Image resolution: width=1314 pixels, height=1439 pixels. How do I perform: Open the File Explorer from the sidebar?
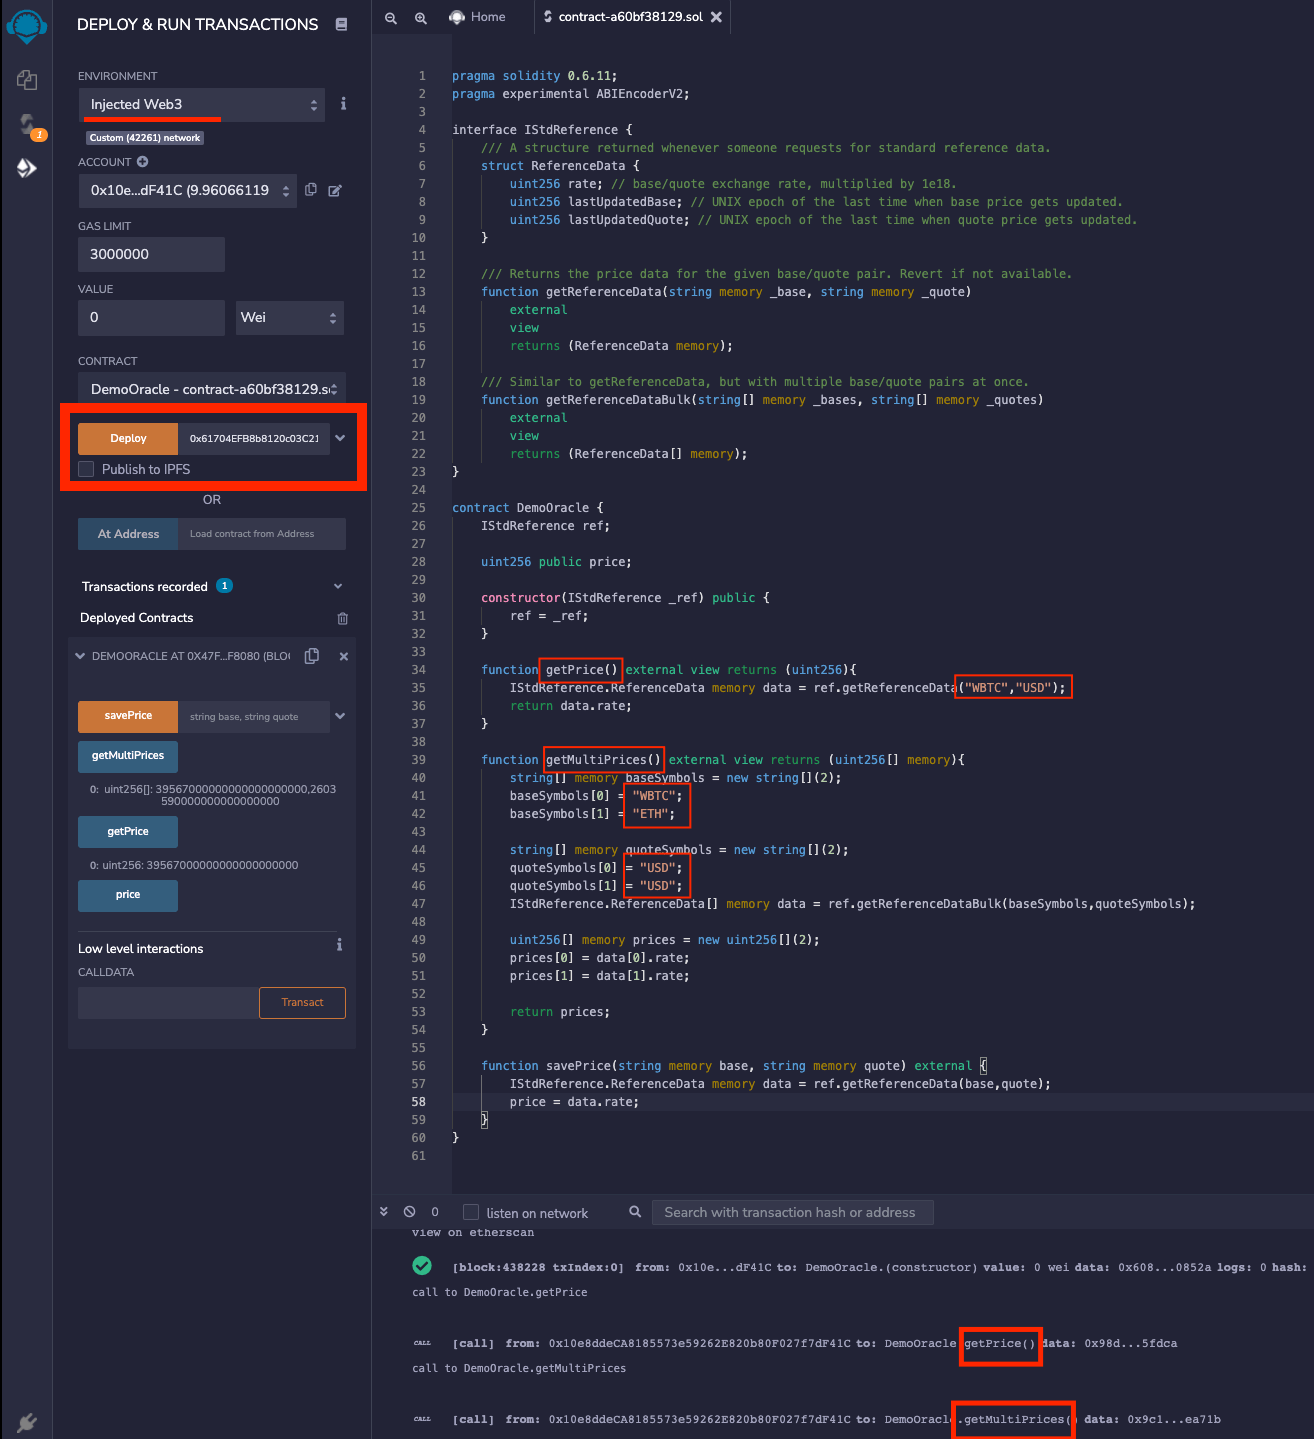coord(27,80)
